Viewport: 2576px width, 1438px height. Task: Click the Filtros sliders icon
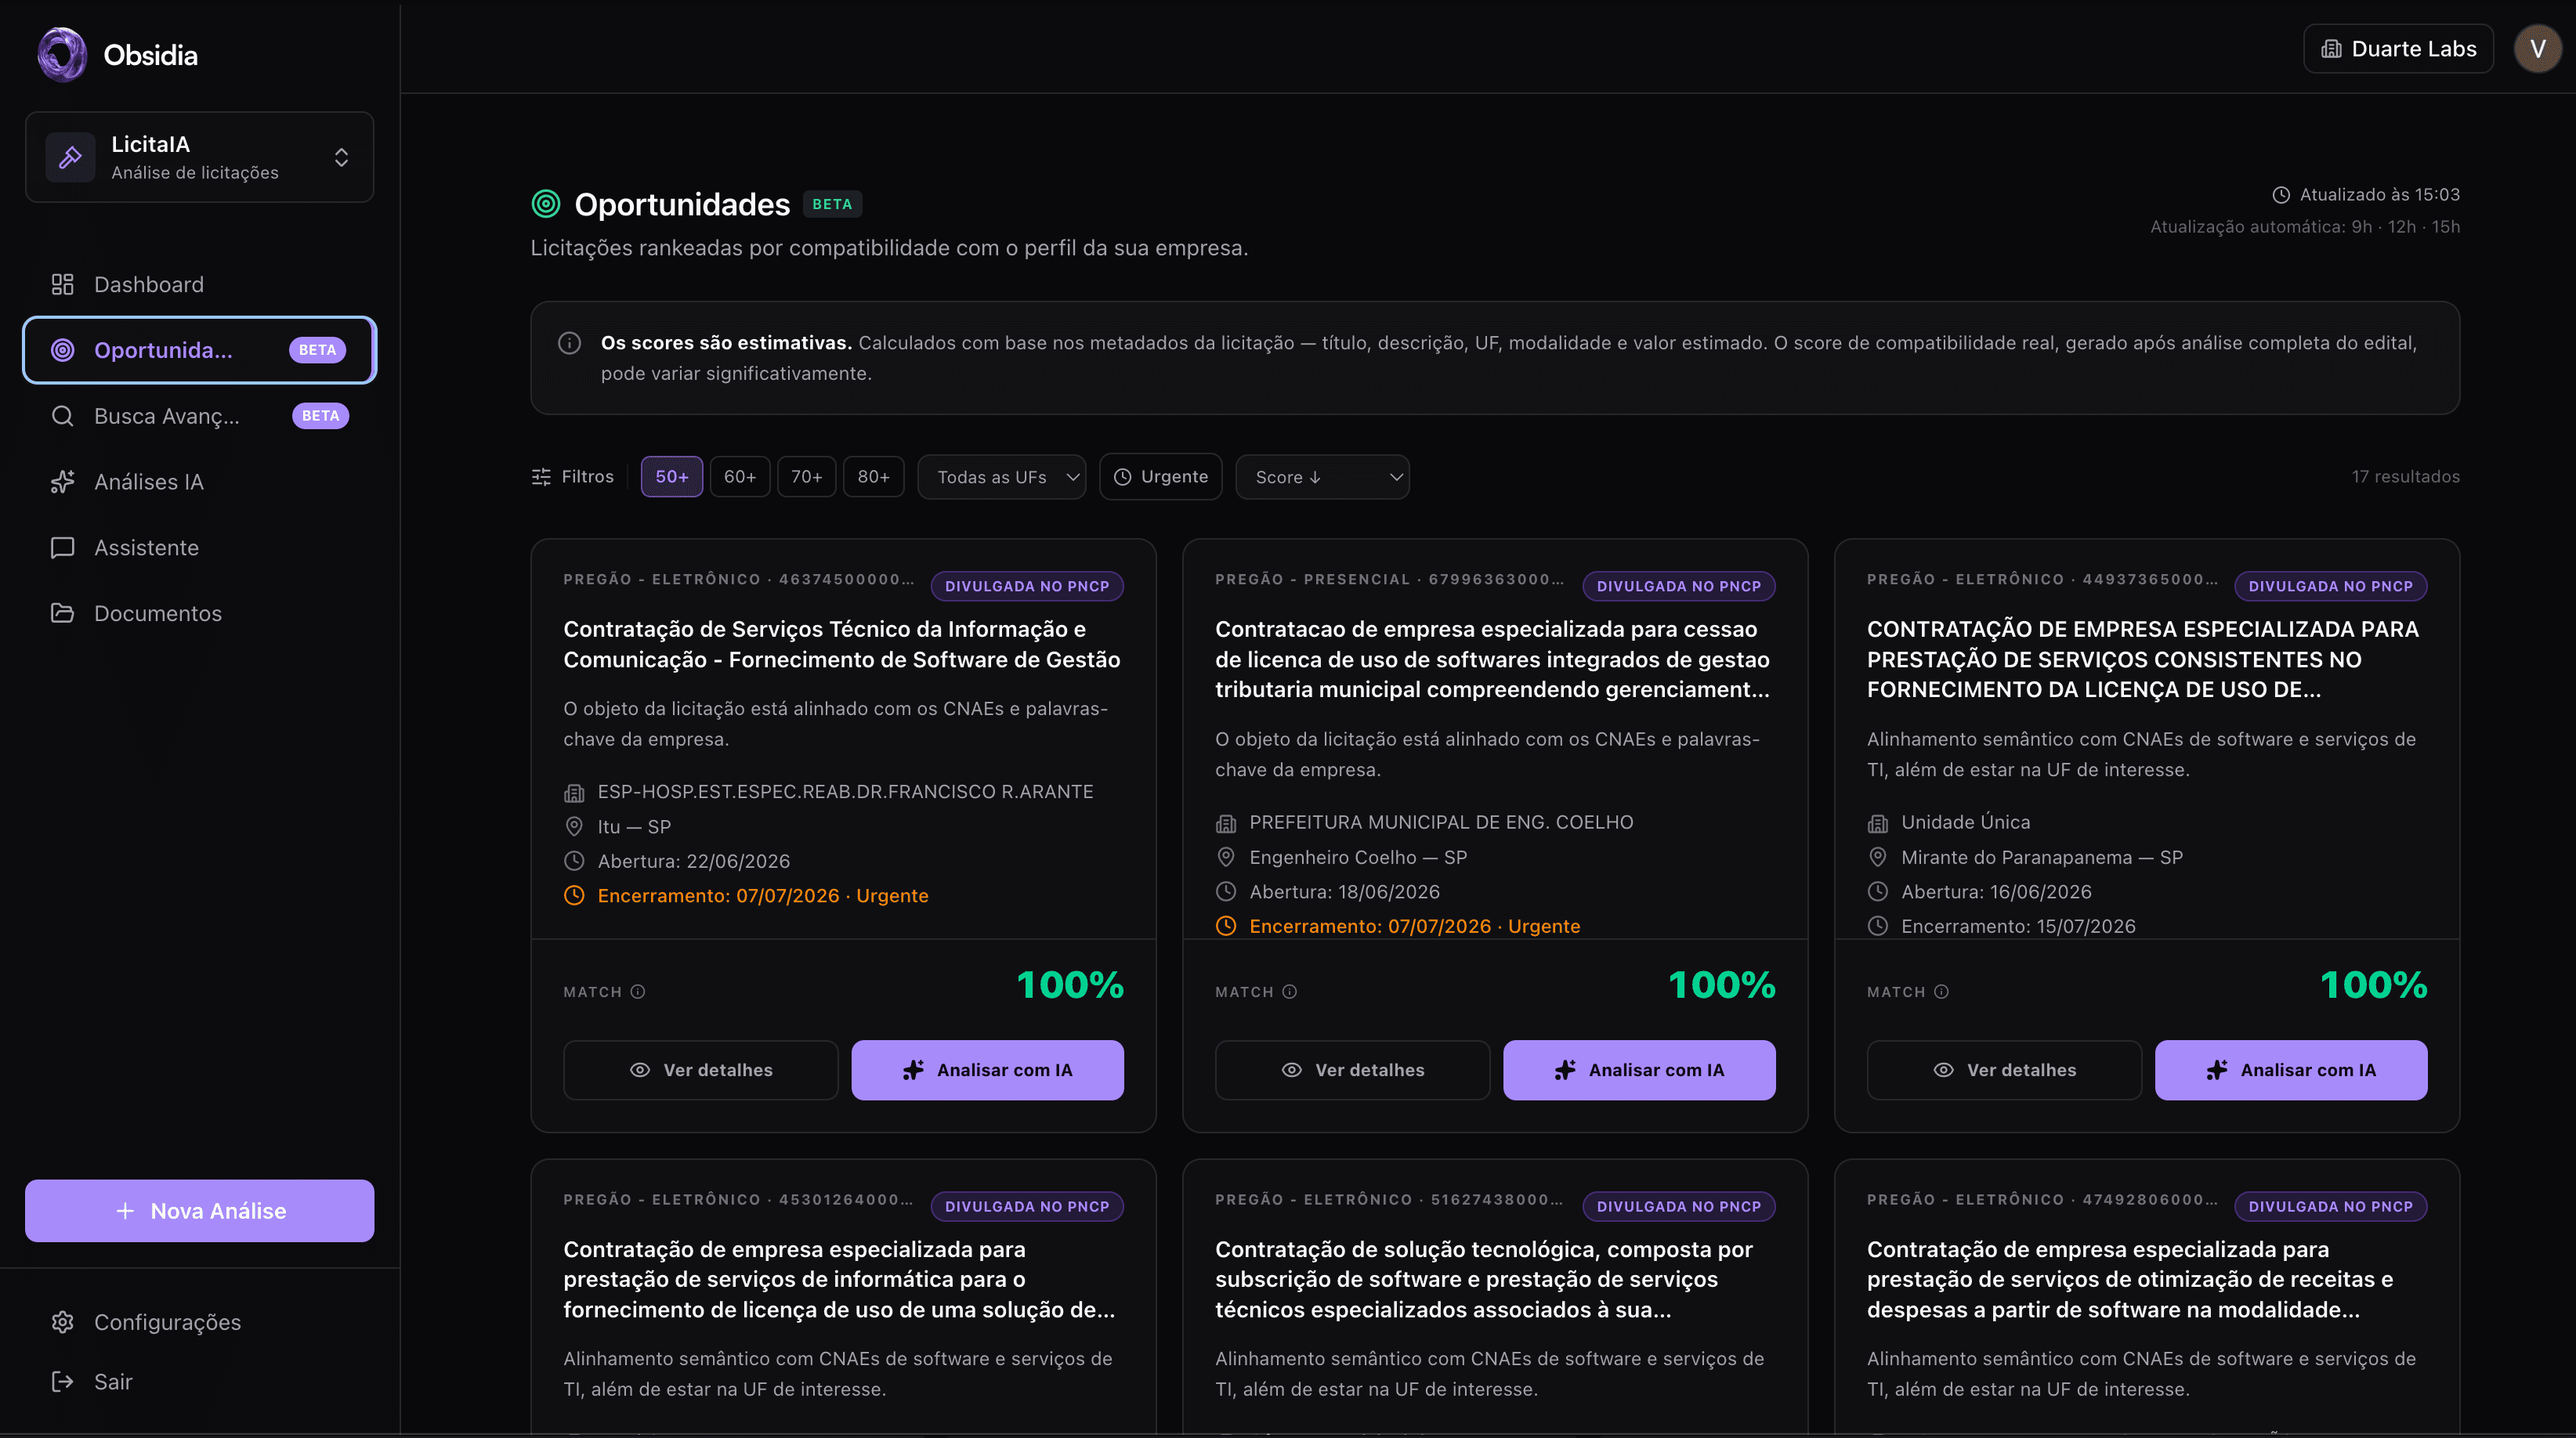(x=541, y=477)
